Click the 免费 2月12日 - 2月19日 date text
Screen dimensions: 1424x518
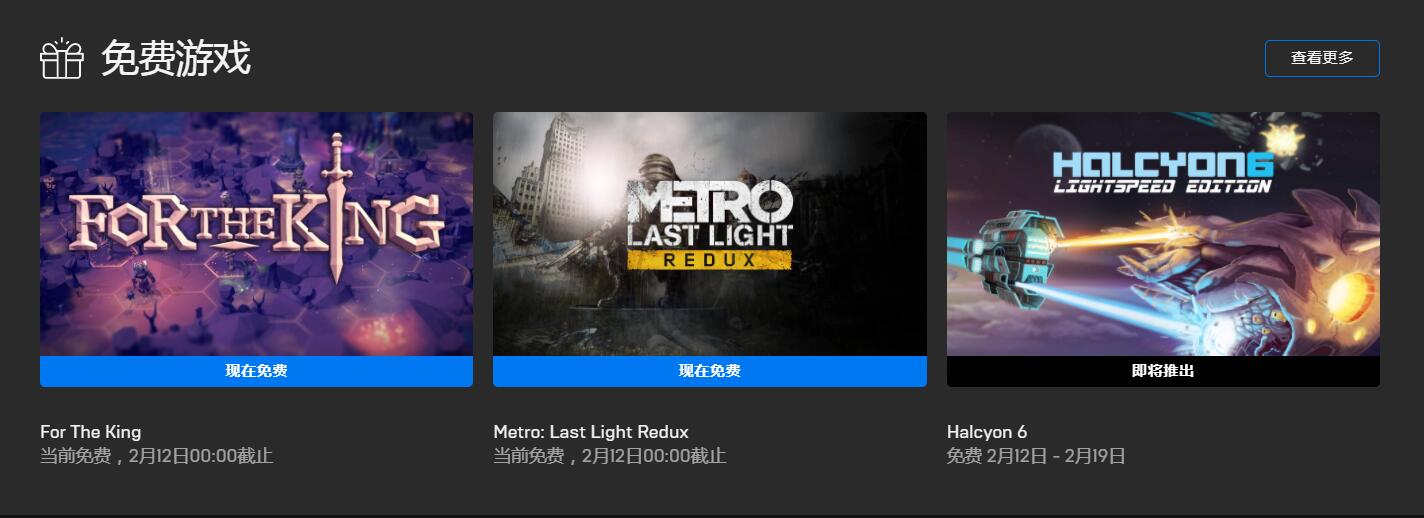pyautogui.click(x=1036, y=456)
